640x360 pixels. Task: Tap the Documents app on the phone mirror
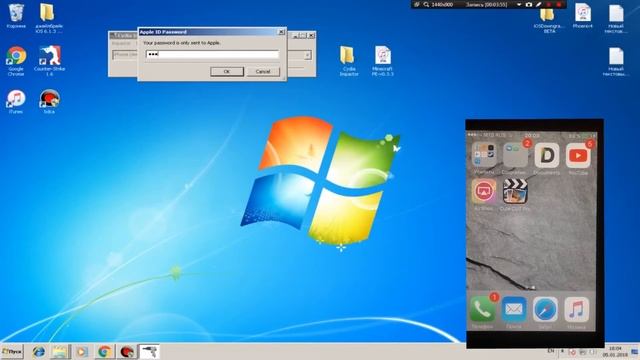pos(547,155)
